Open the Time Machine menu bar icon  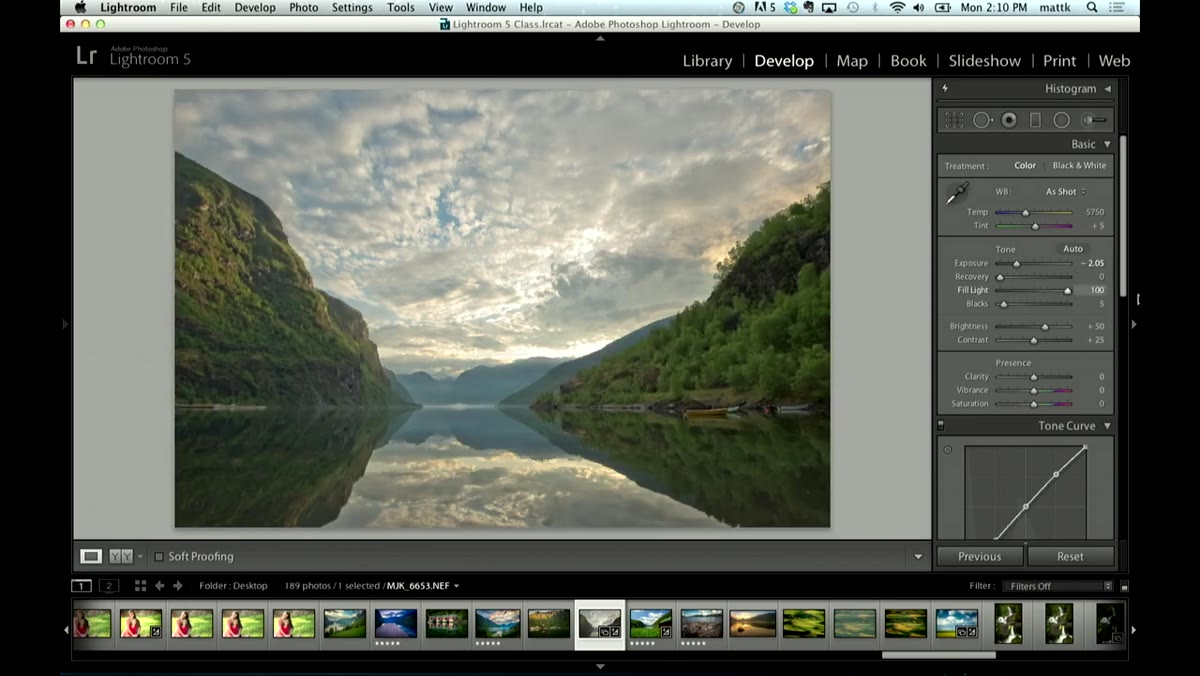[852, 7]
